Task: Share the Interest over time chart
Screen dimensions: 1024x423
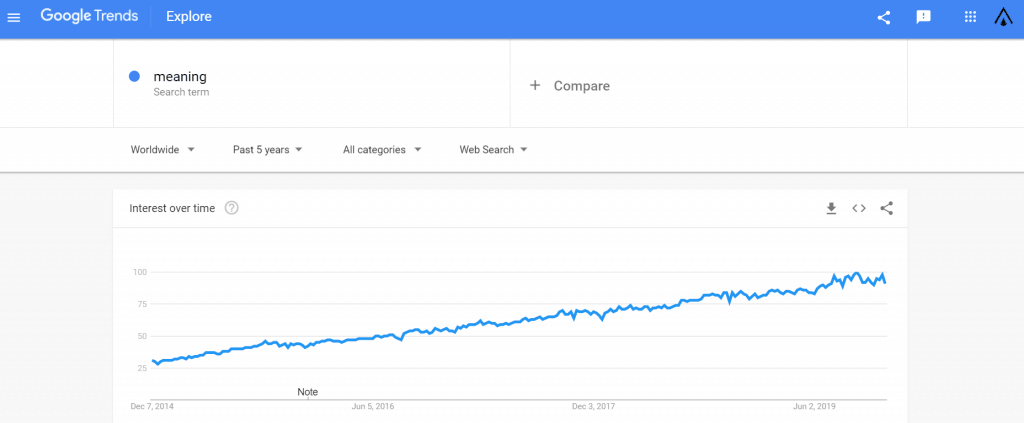Action: tap(886, 208)
